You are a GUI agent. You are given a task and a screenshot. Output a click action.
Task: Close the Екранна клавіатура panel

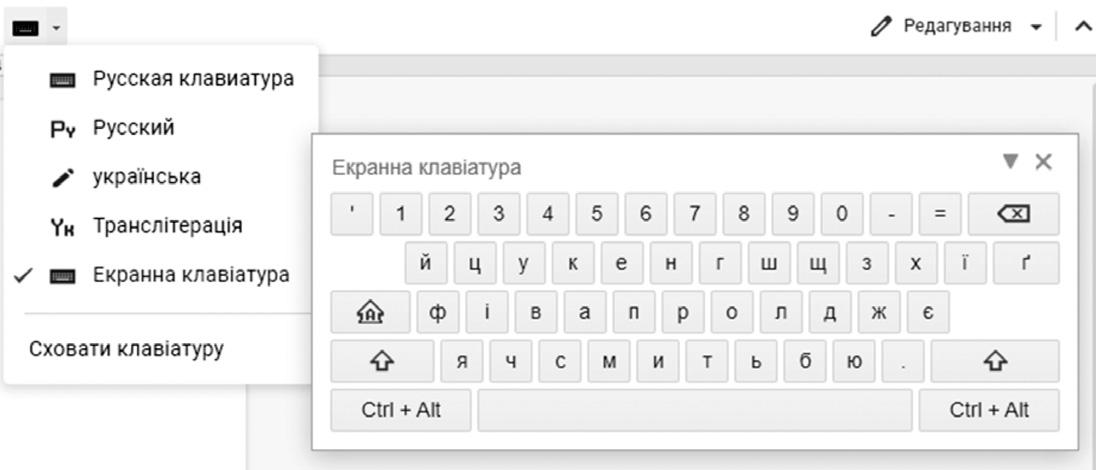(1043, 162)
